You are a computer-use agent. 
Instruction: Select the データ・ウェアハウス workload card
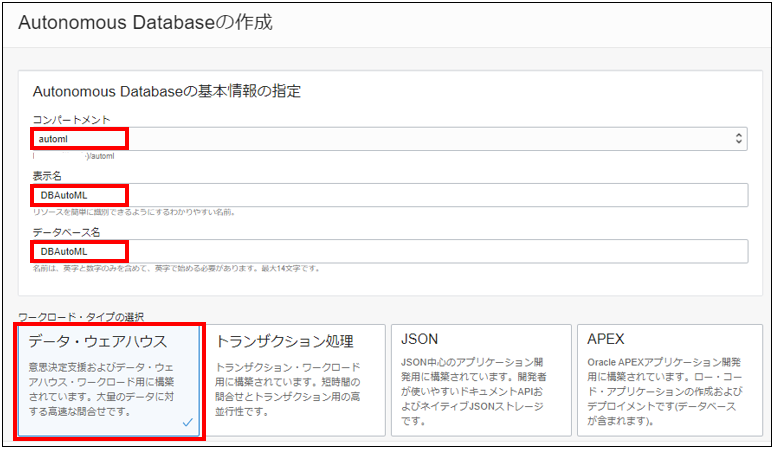pyautogui.click(x=109, y=380)
